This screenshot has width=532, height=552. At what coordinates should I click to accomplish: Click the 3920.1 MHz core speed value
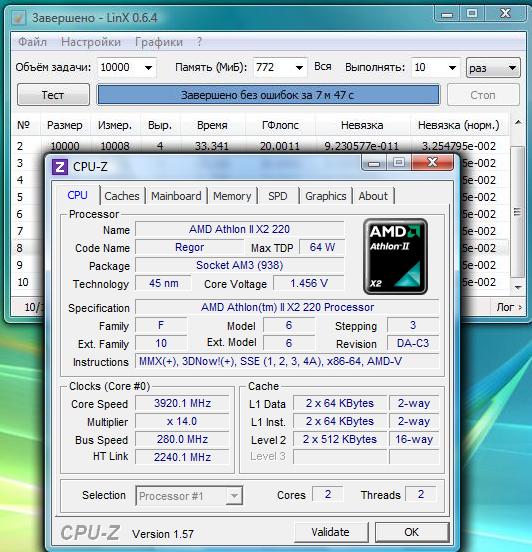(x=182, y=403)
